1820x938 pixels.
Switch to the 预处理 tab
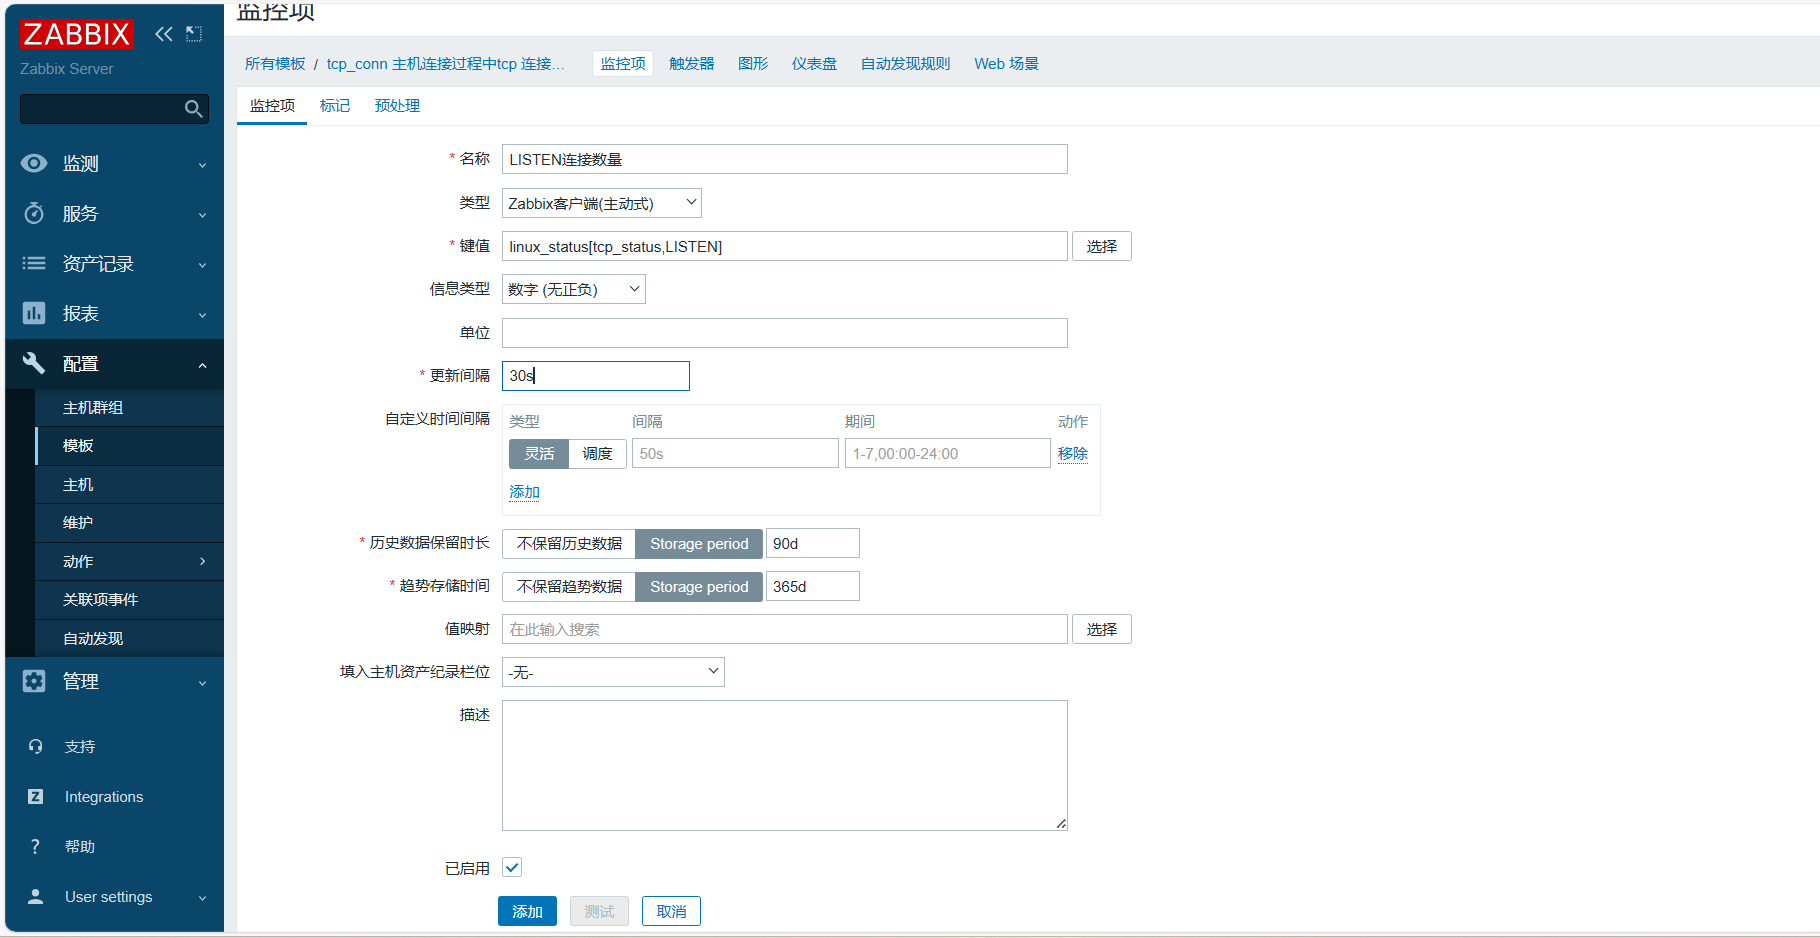397,106
